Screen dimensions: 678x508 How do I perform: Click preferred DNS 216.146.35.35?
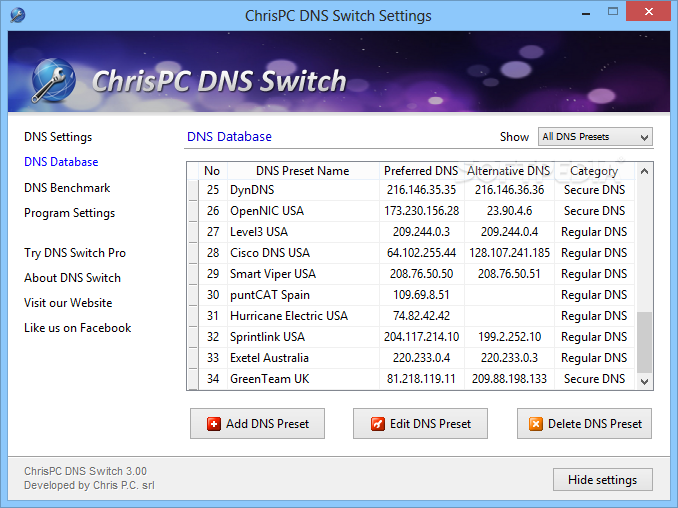tap(422, 190)
